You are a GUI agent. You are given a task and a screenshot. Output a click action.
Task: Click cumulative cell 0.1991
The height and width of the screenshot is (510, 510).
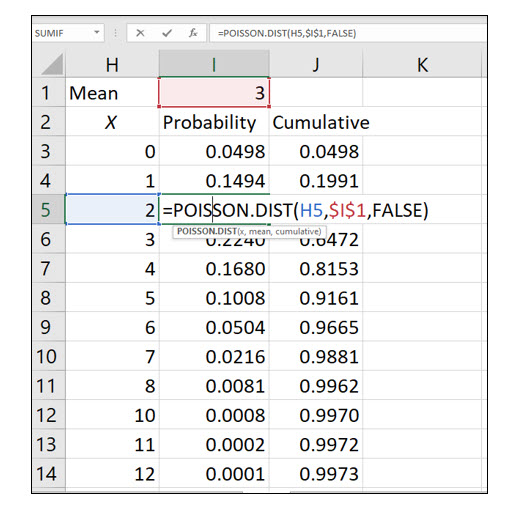coord(316,180)
